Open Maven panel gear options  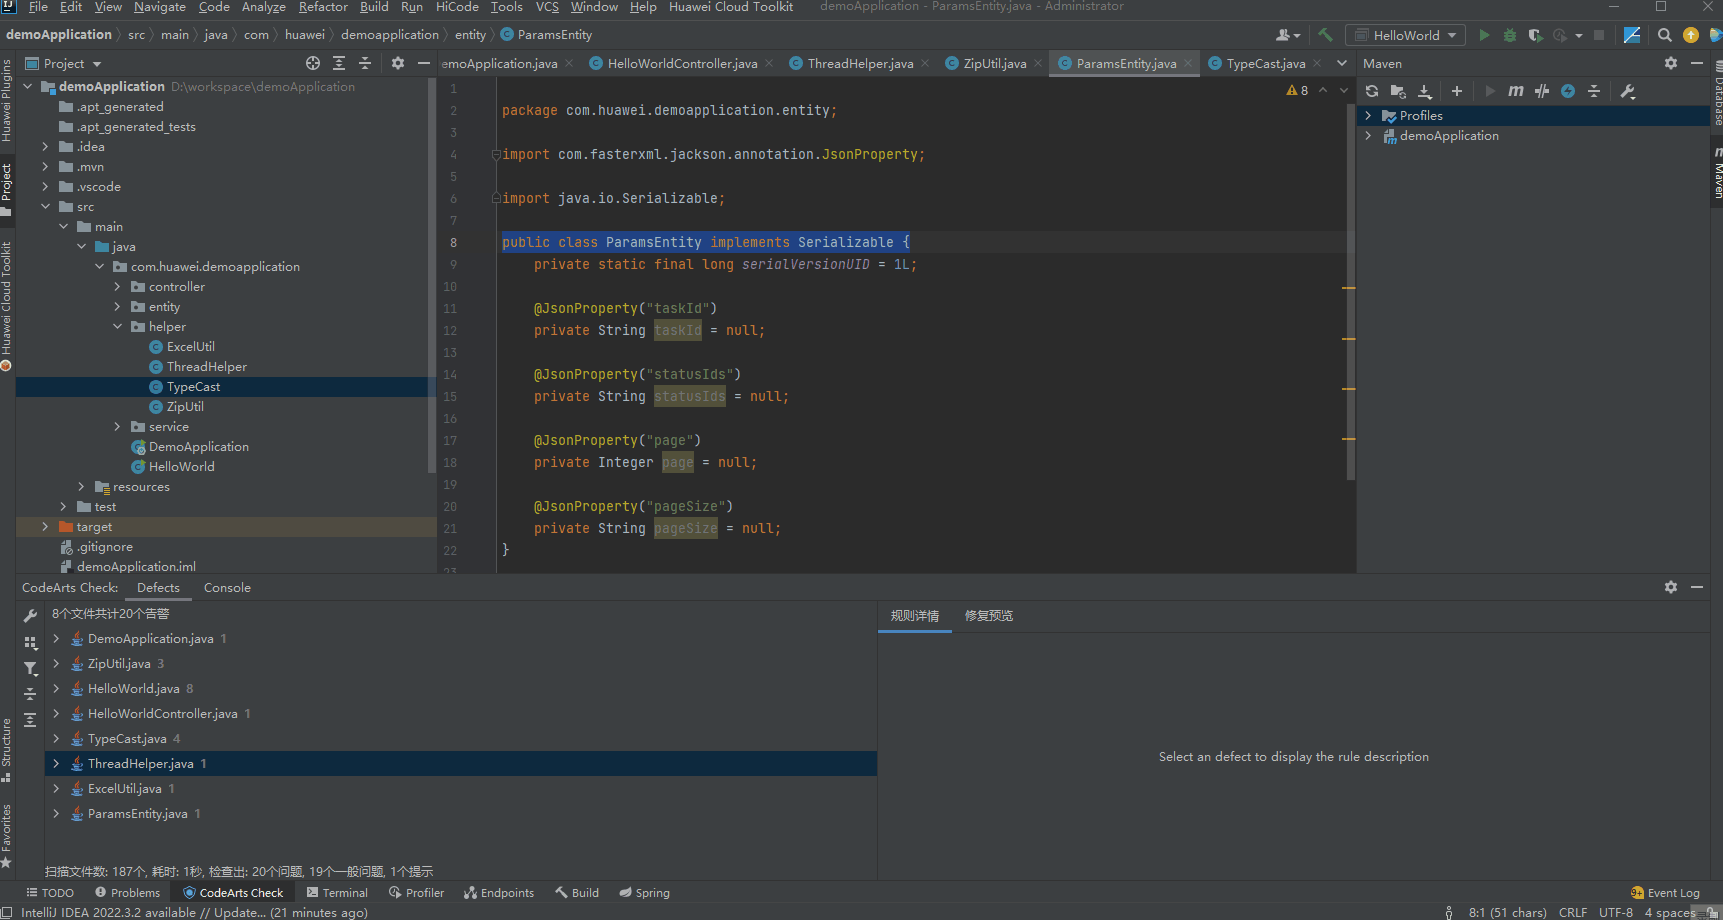point(1671,63)
